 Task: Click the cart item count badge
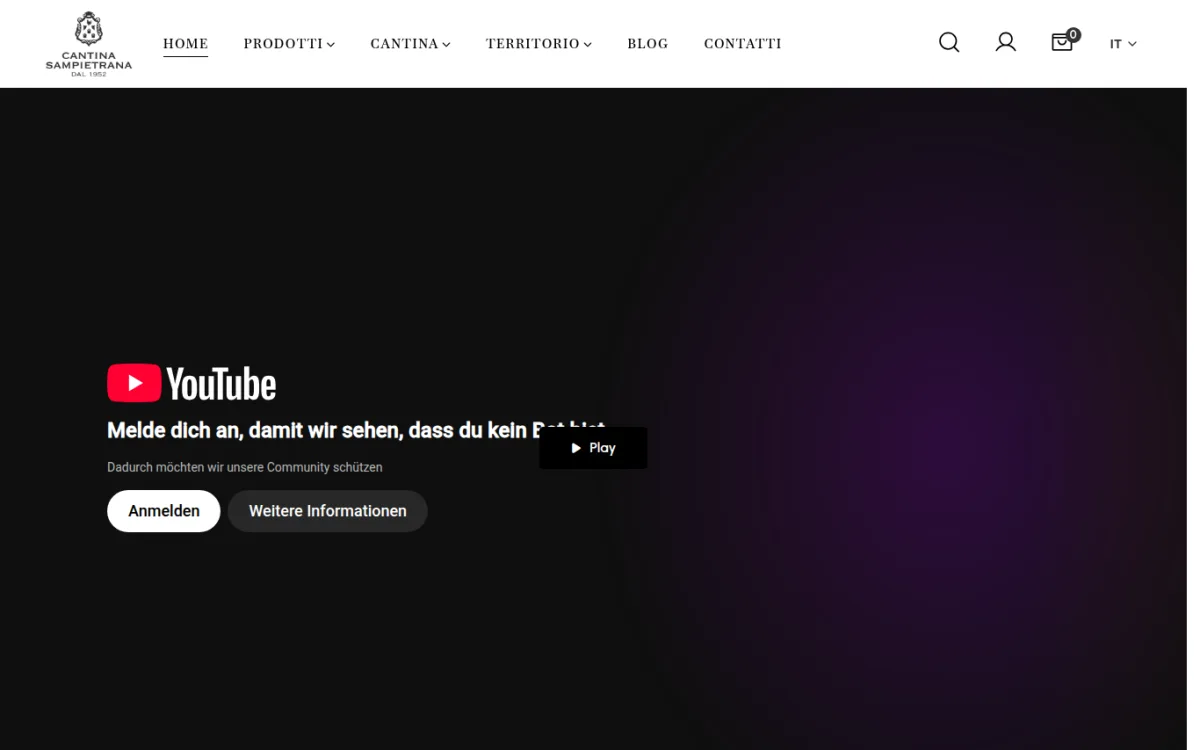point(1073,35)
